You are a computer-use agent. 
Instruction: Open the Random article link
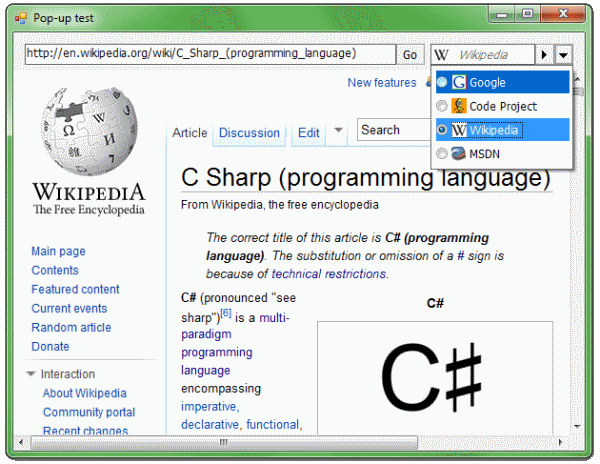click(x=71, y=327)
